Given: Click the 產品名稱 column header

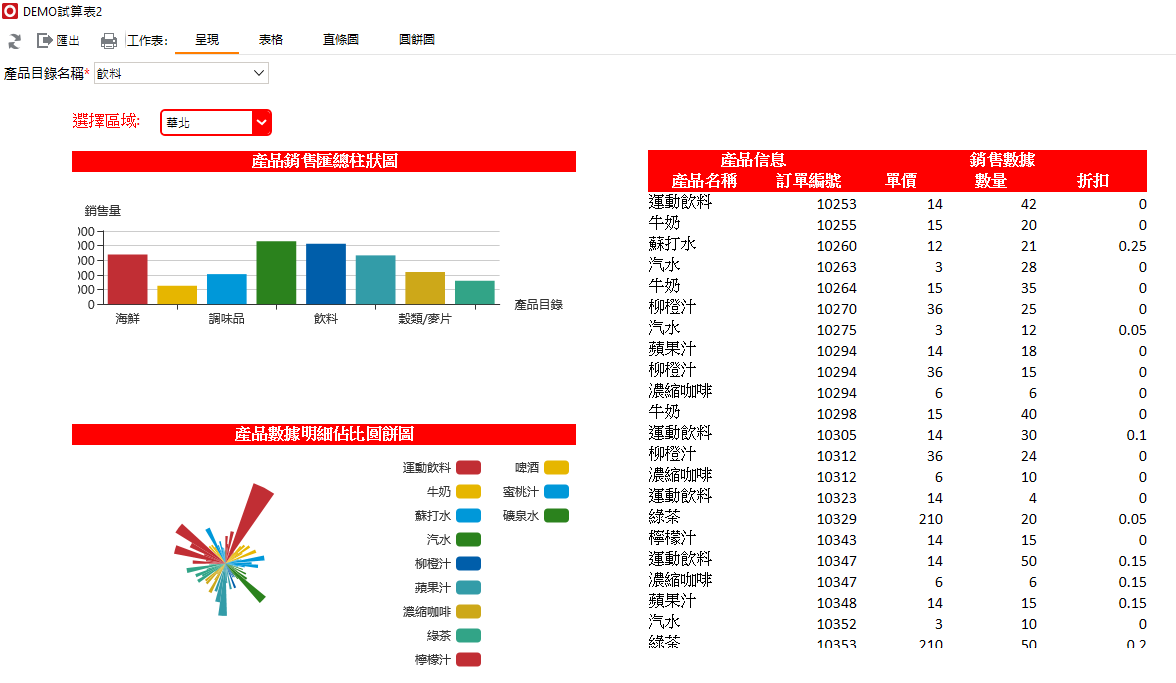Looking at the screenshot, I should coord(704,181).
